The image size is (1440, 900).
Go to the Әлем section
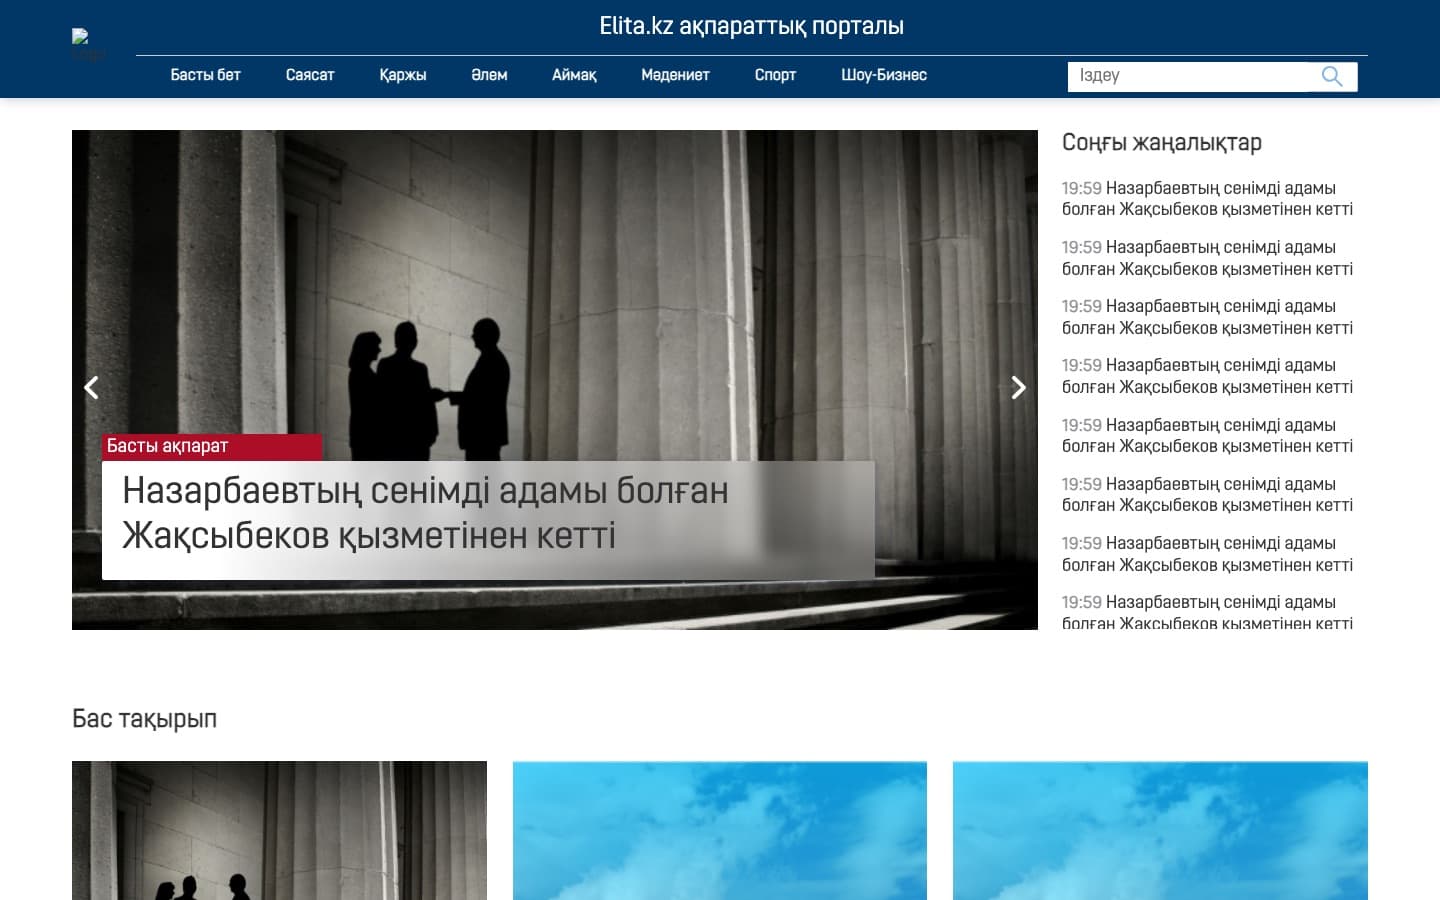[489, 75]
